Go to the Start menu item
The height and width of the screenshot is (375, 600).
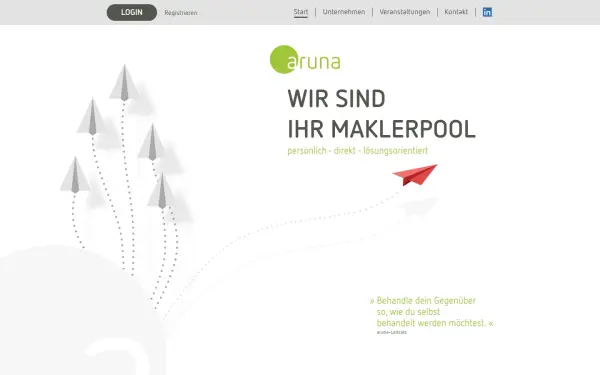tap(301, 12)
